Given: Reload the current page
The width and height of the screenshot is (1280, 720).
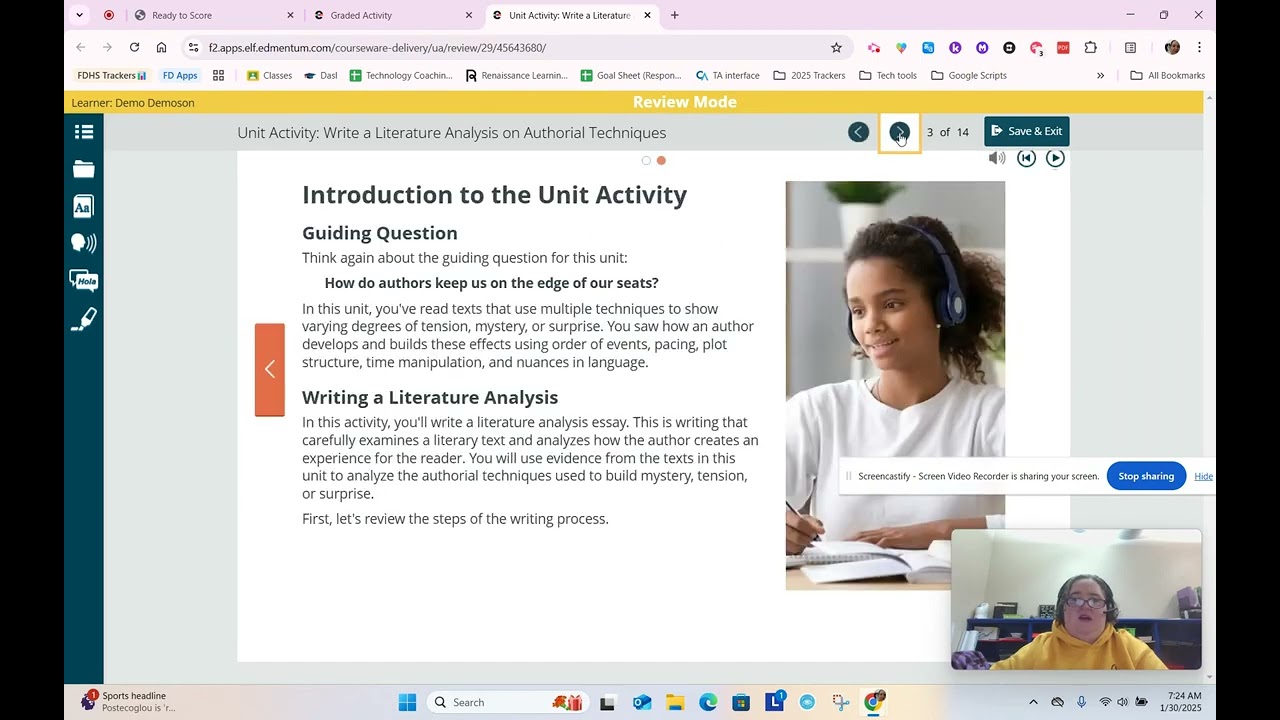Looking at the screenshot, I should (134, 47).
